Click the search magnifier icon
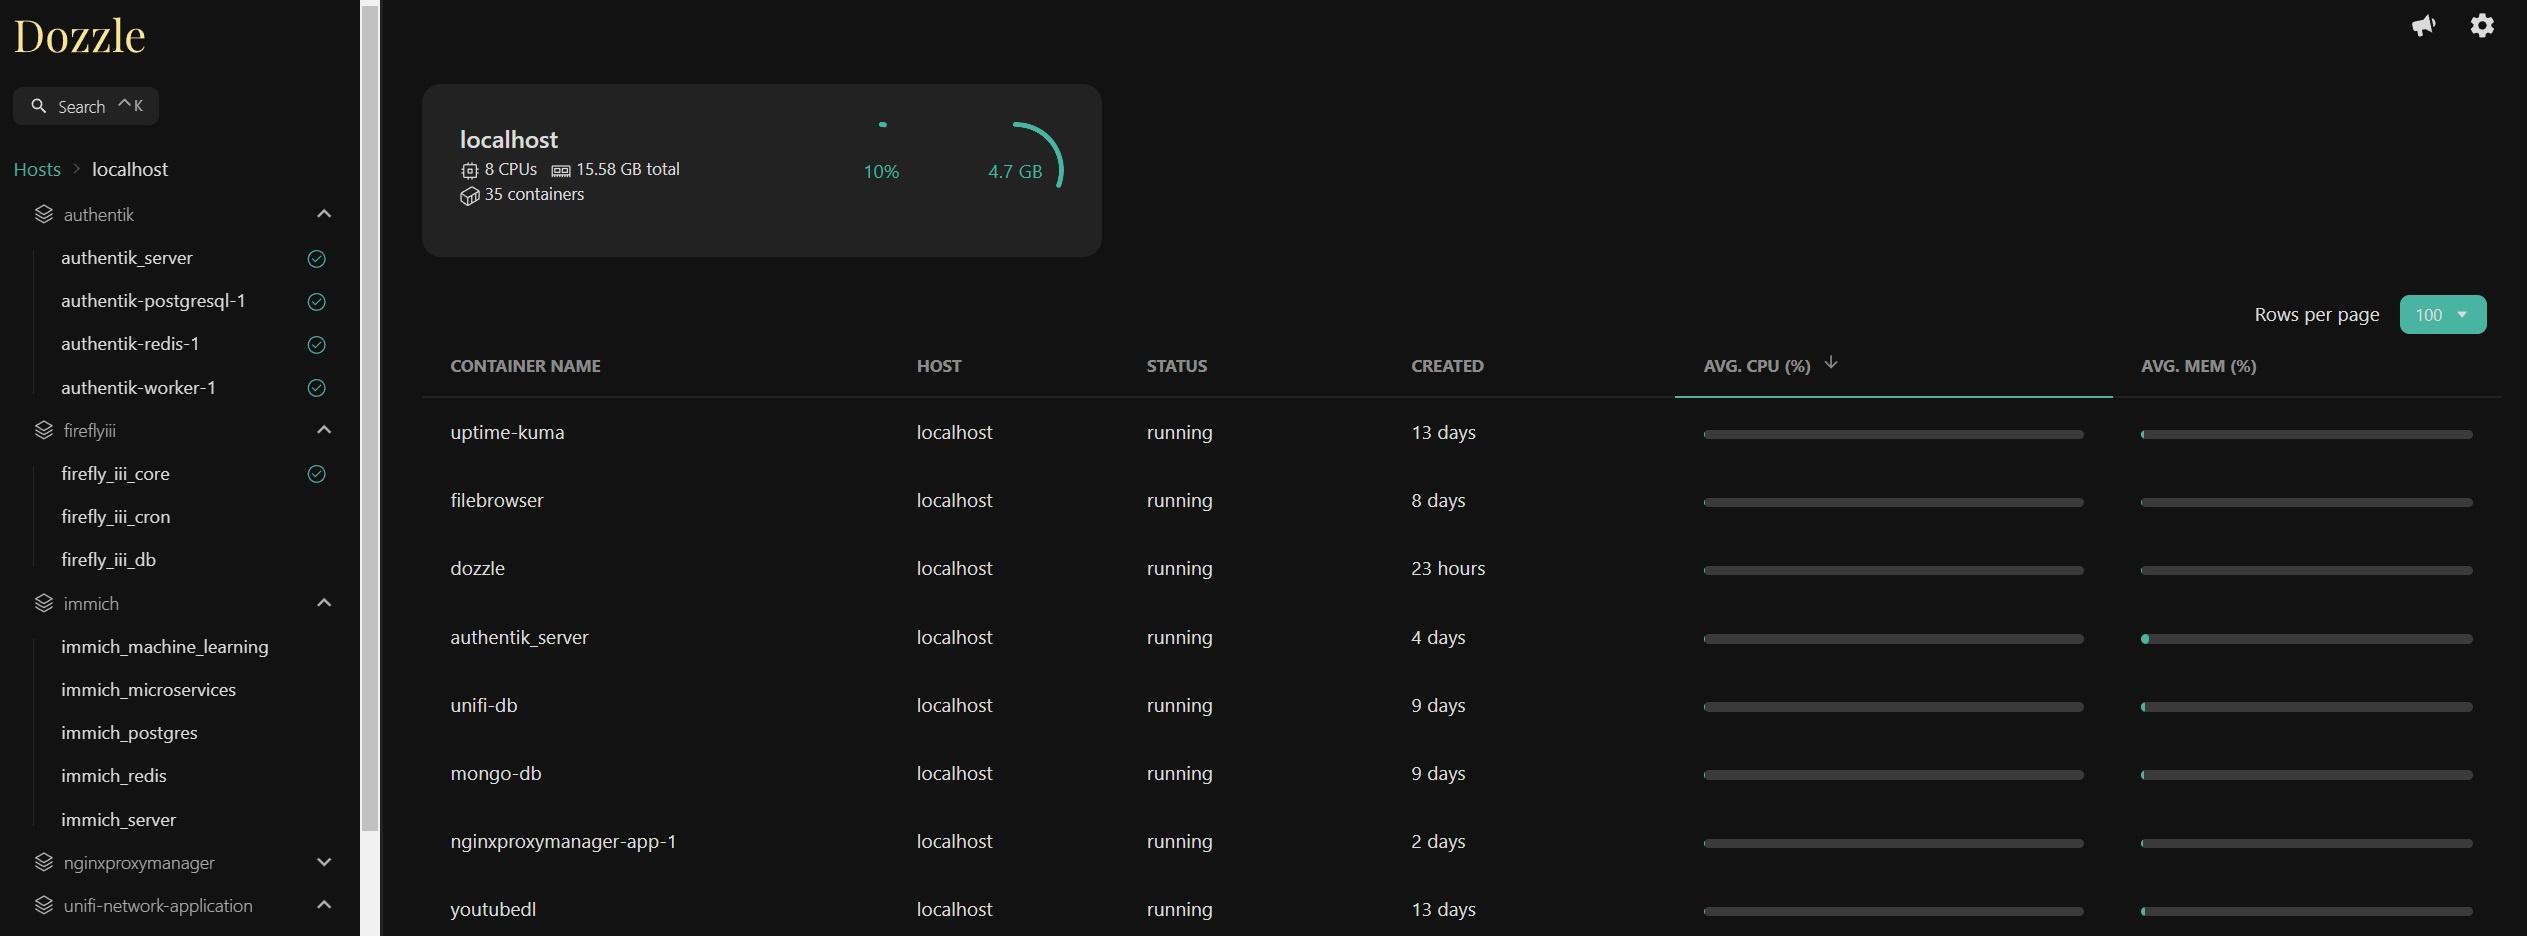The width and height of the screenshot is (2527, 936). pos(38,106)
